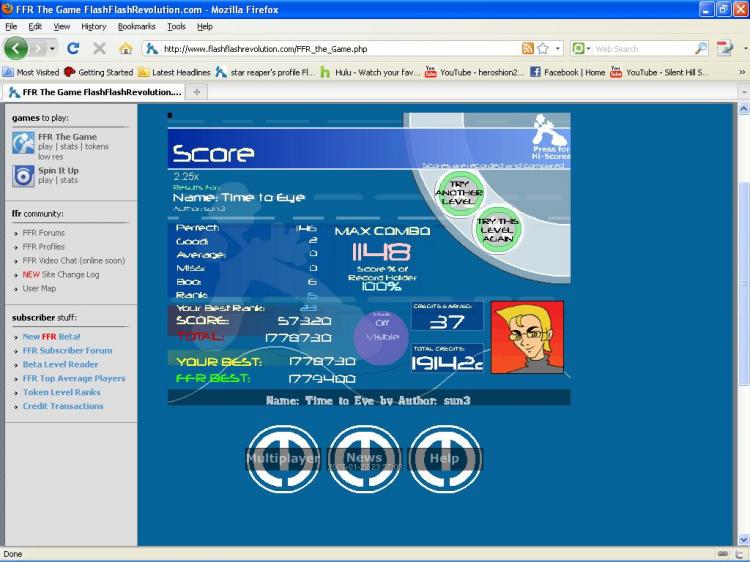Go to the home page icon

126,48
